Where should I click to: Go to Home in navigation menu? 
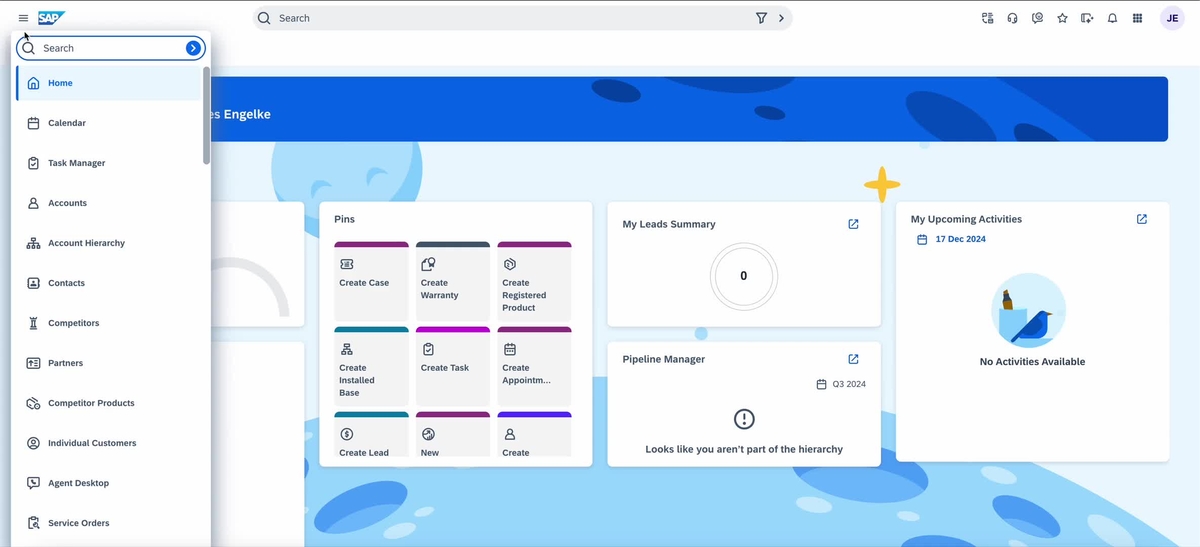[x=108, y=83]
